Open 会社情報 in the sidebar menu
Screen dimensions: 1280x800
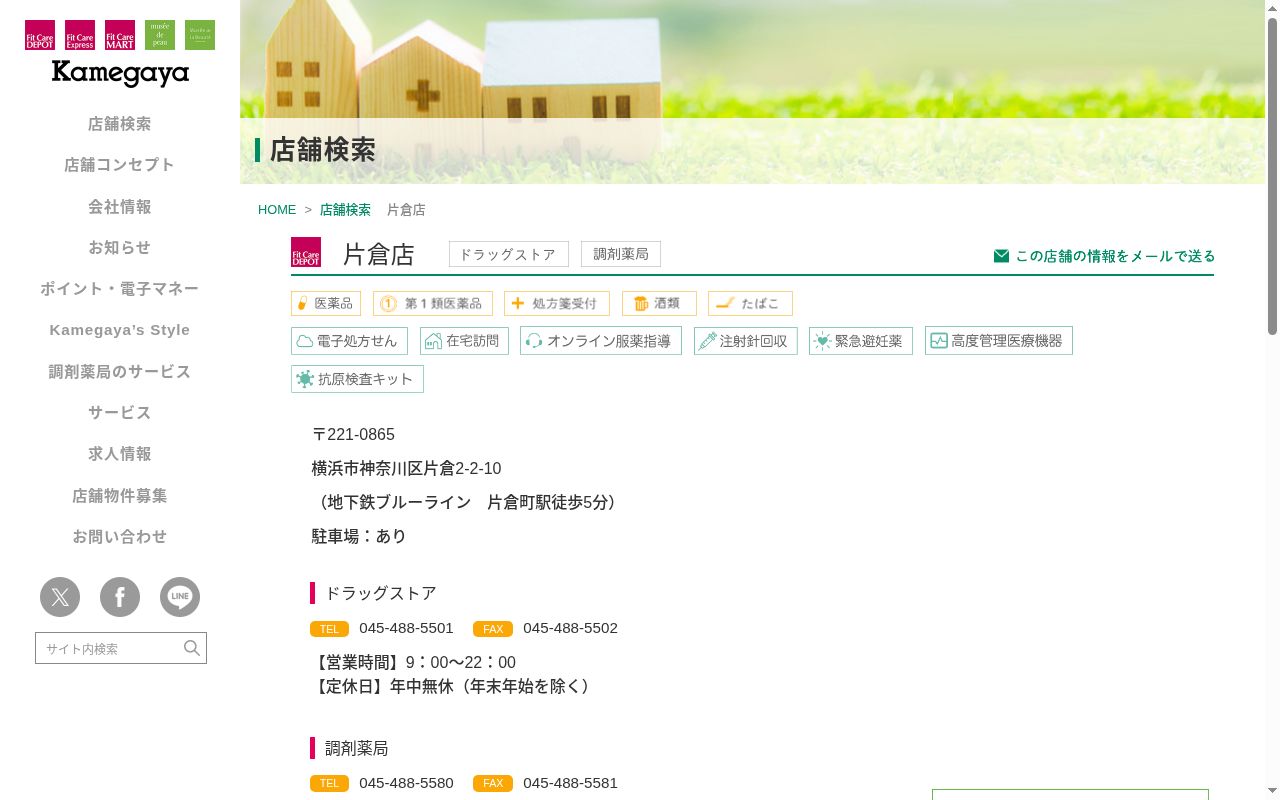tap(120, 207)
